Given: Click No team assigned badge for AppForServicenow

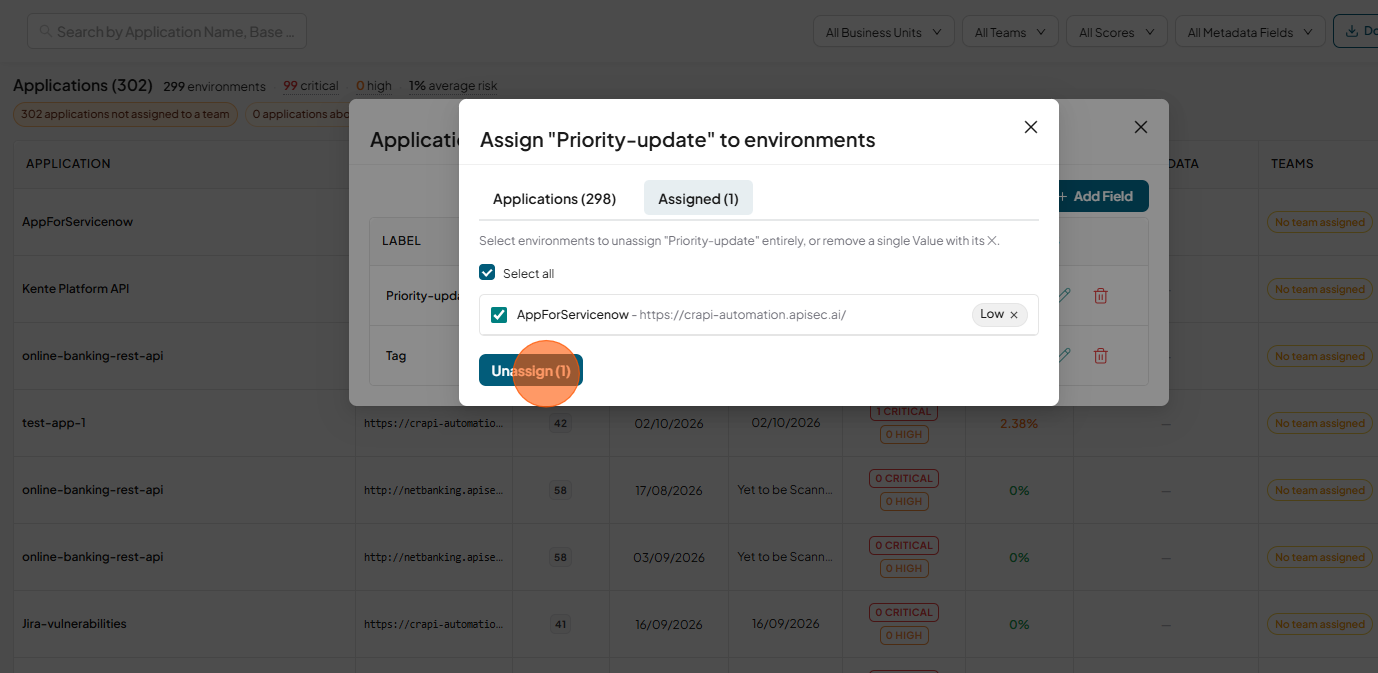Looking at the screenshot, I should click(x=1319, y=222).
